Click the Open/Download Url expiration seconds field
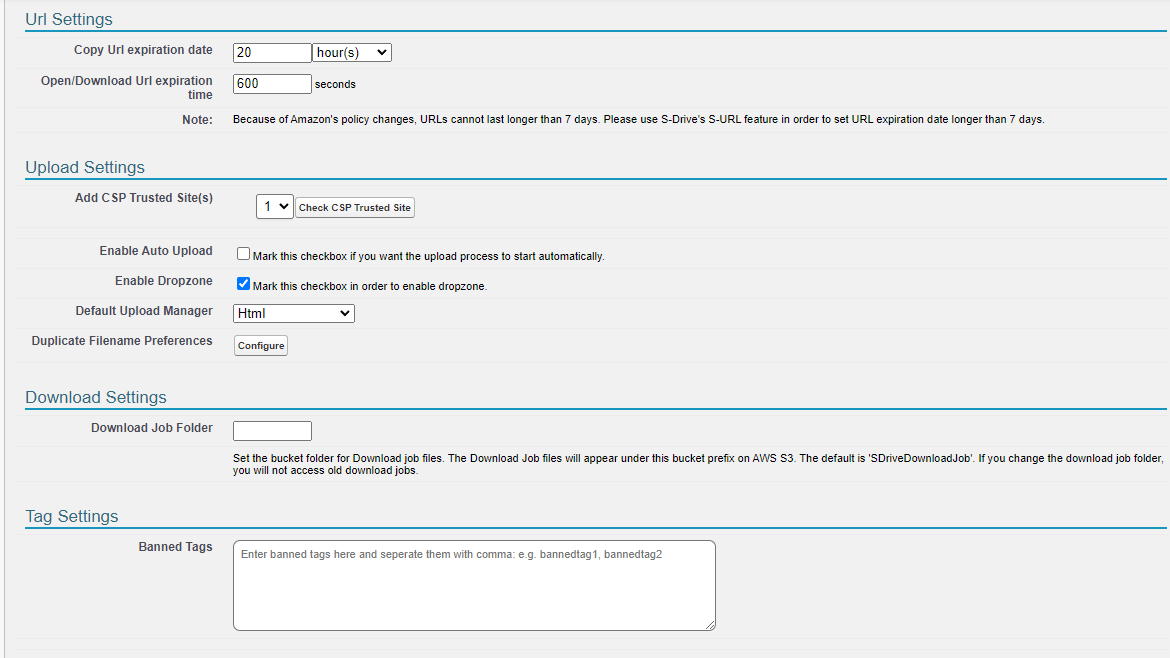The height and width of the screenshot is (658, 1170). tap(272, 84)
